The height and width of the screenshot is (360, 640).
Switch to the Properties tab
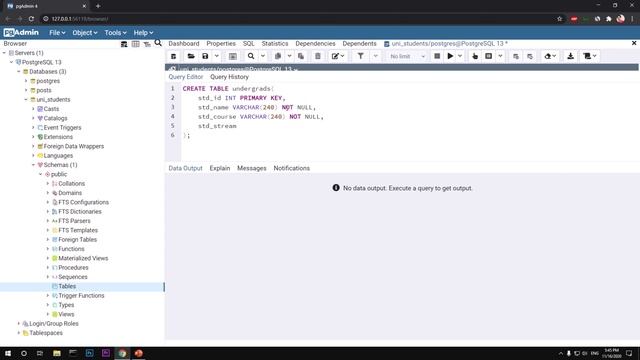click(221, 43)
